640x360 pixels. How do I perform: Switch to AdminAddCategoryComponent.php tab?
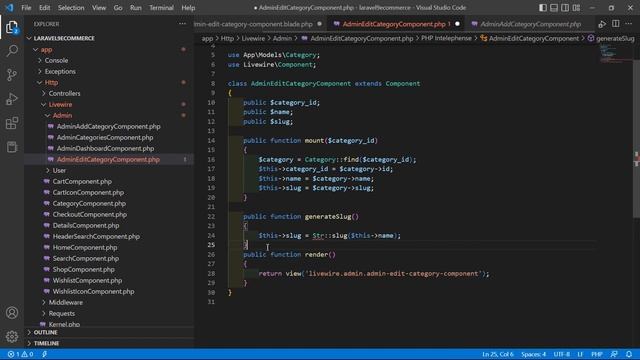[529, 24]
